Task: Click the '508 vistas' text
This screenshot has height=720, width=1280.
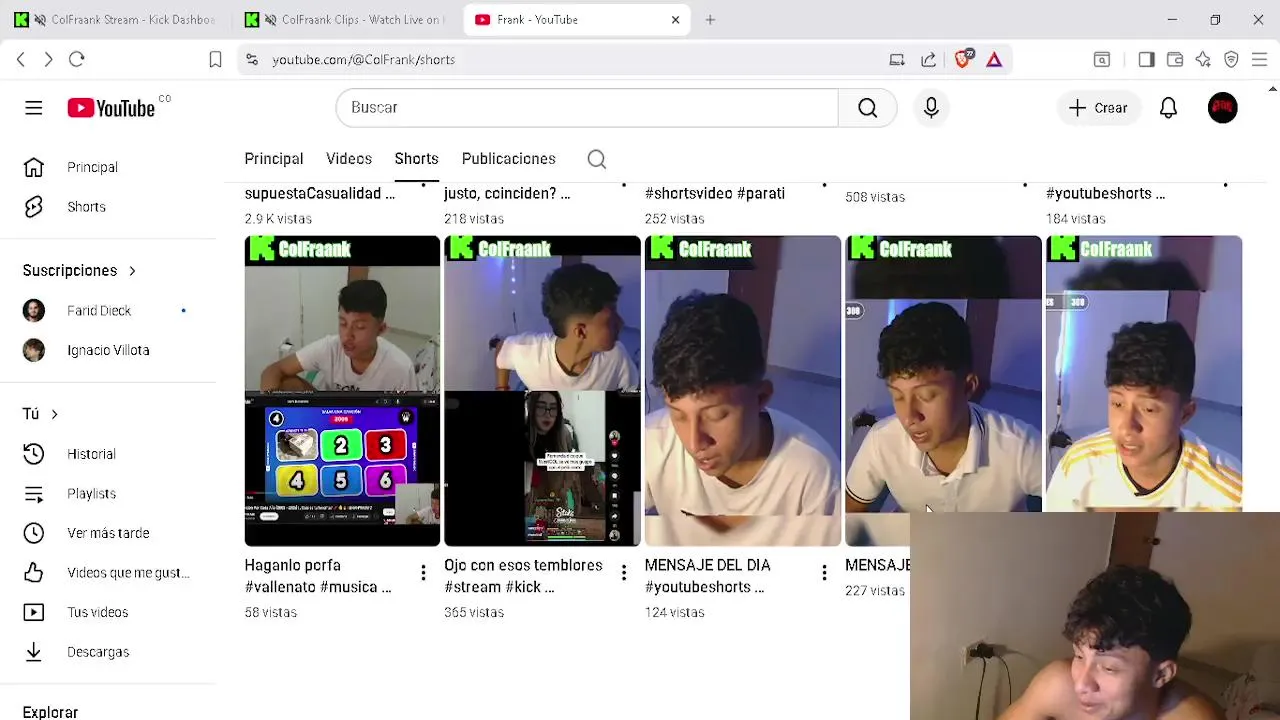Action: click(875, 197)
